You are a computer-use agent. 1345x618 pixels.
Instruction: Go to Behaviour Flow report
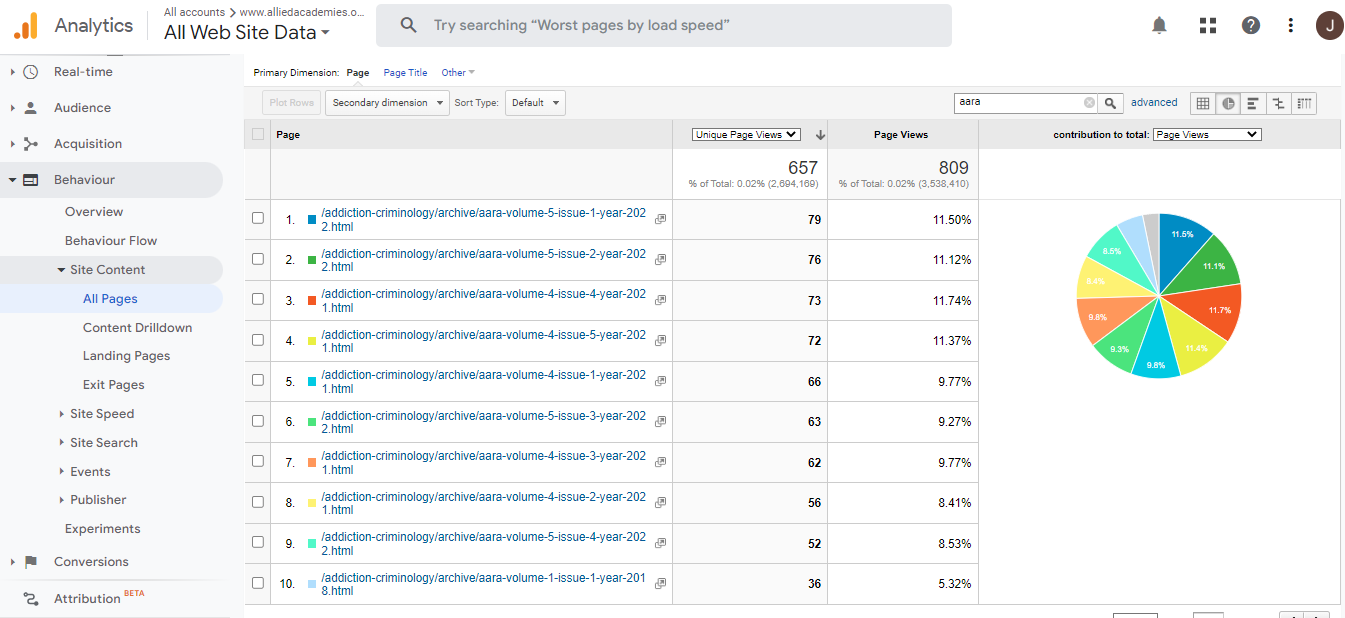110,241
